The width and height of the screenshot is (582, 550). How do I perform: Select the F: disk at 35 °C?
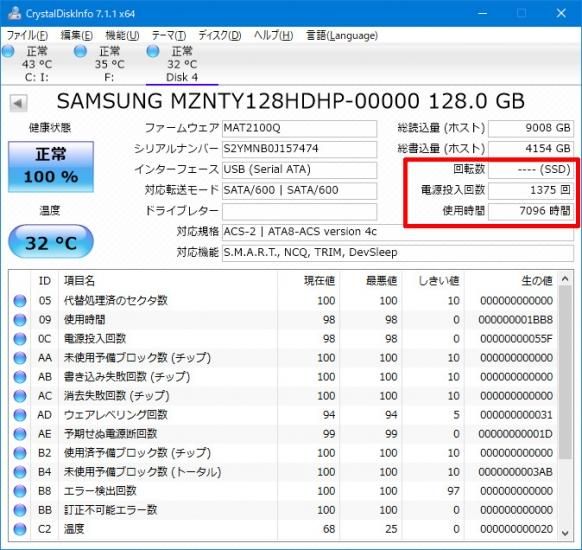pyautogui.click(x=109, y=64)
